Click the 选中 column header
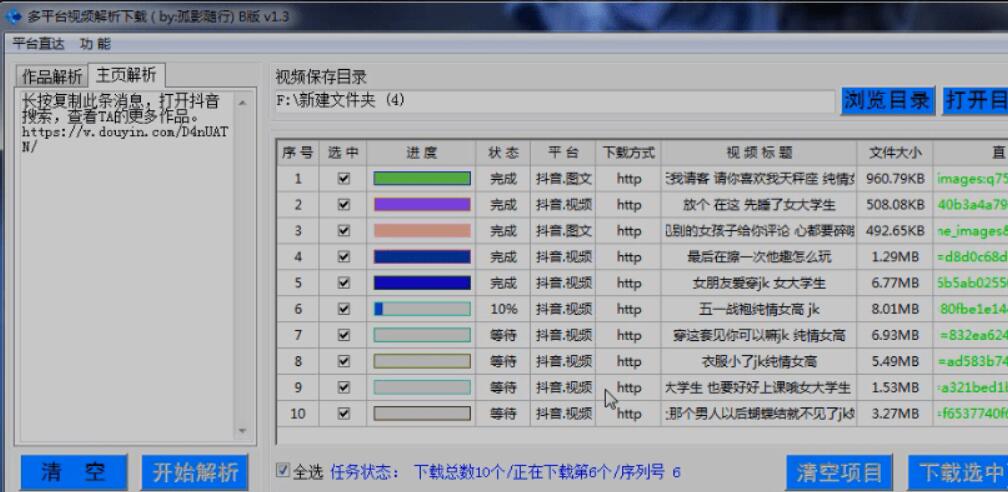This screenshot has width=1008, height=492. 344,153
